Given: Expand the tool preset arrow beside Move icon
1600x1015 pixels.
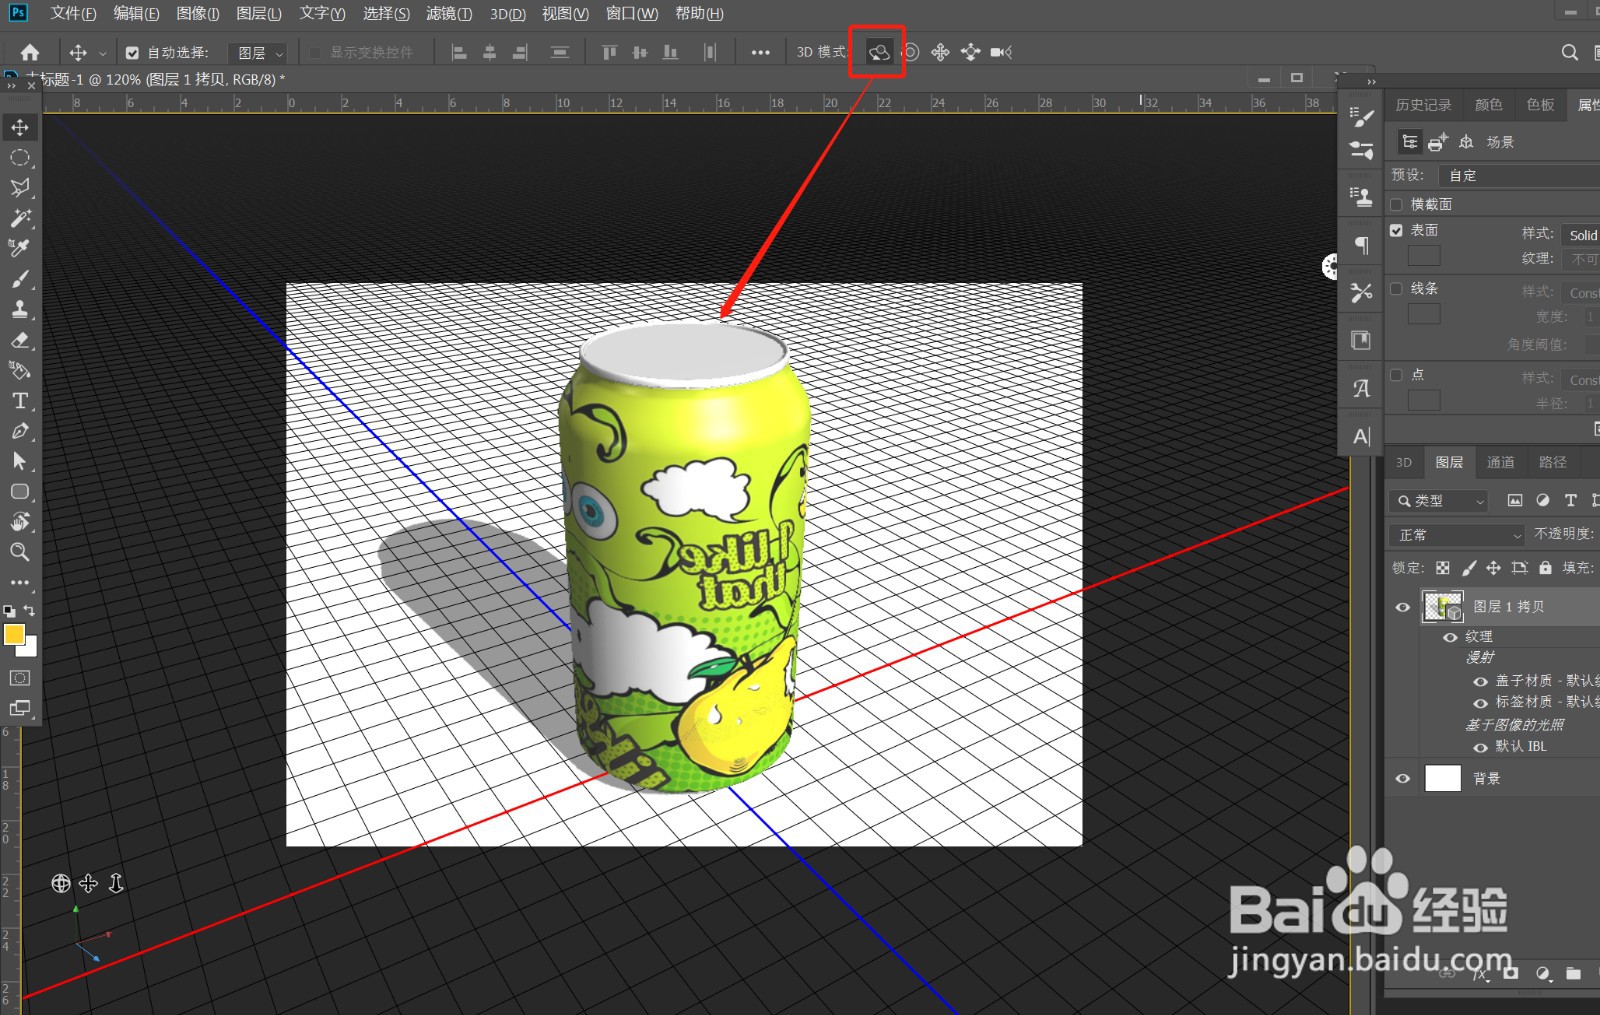Looking at the screenshot, I should [102, 53].
